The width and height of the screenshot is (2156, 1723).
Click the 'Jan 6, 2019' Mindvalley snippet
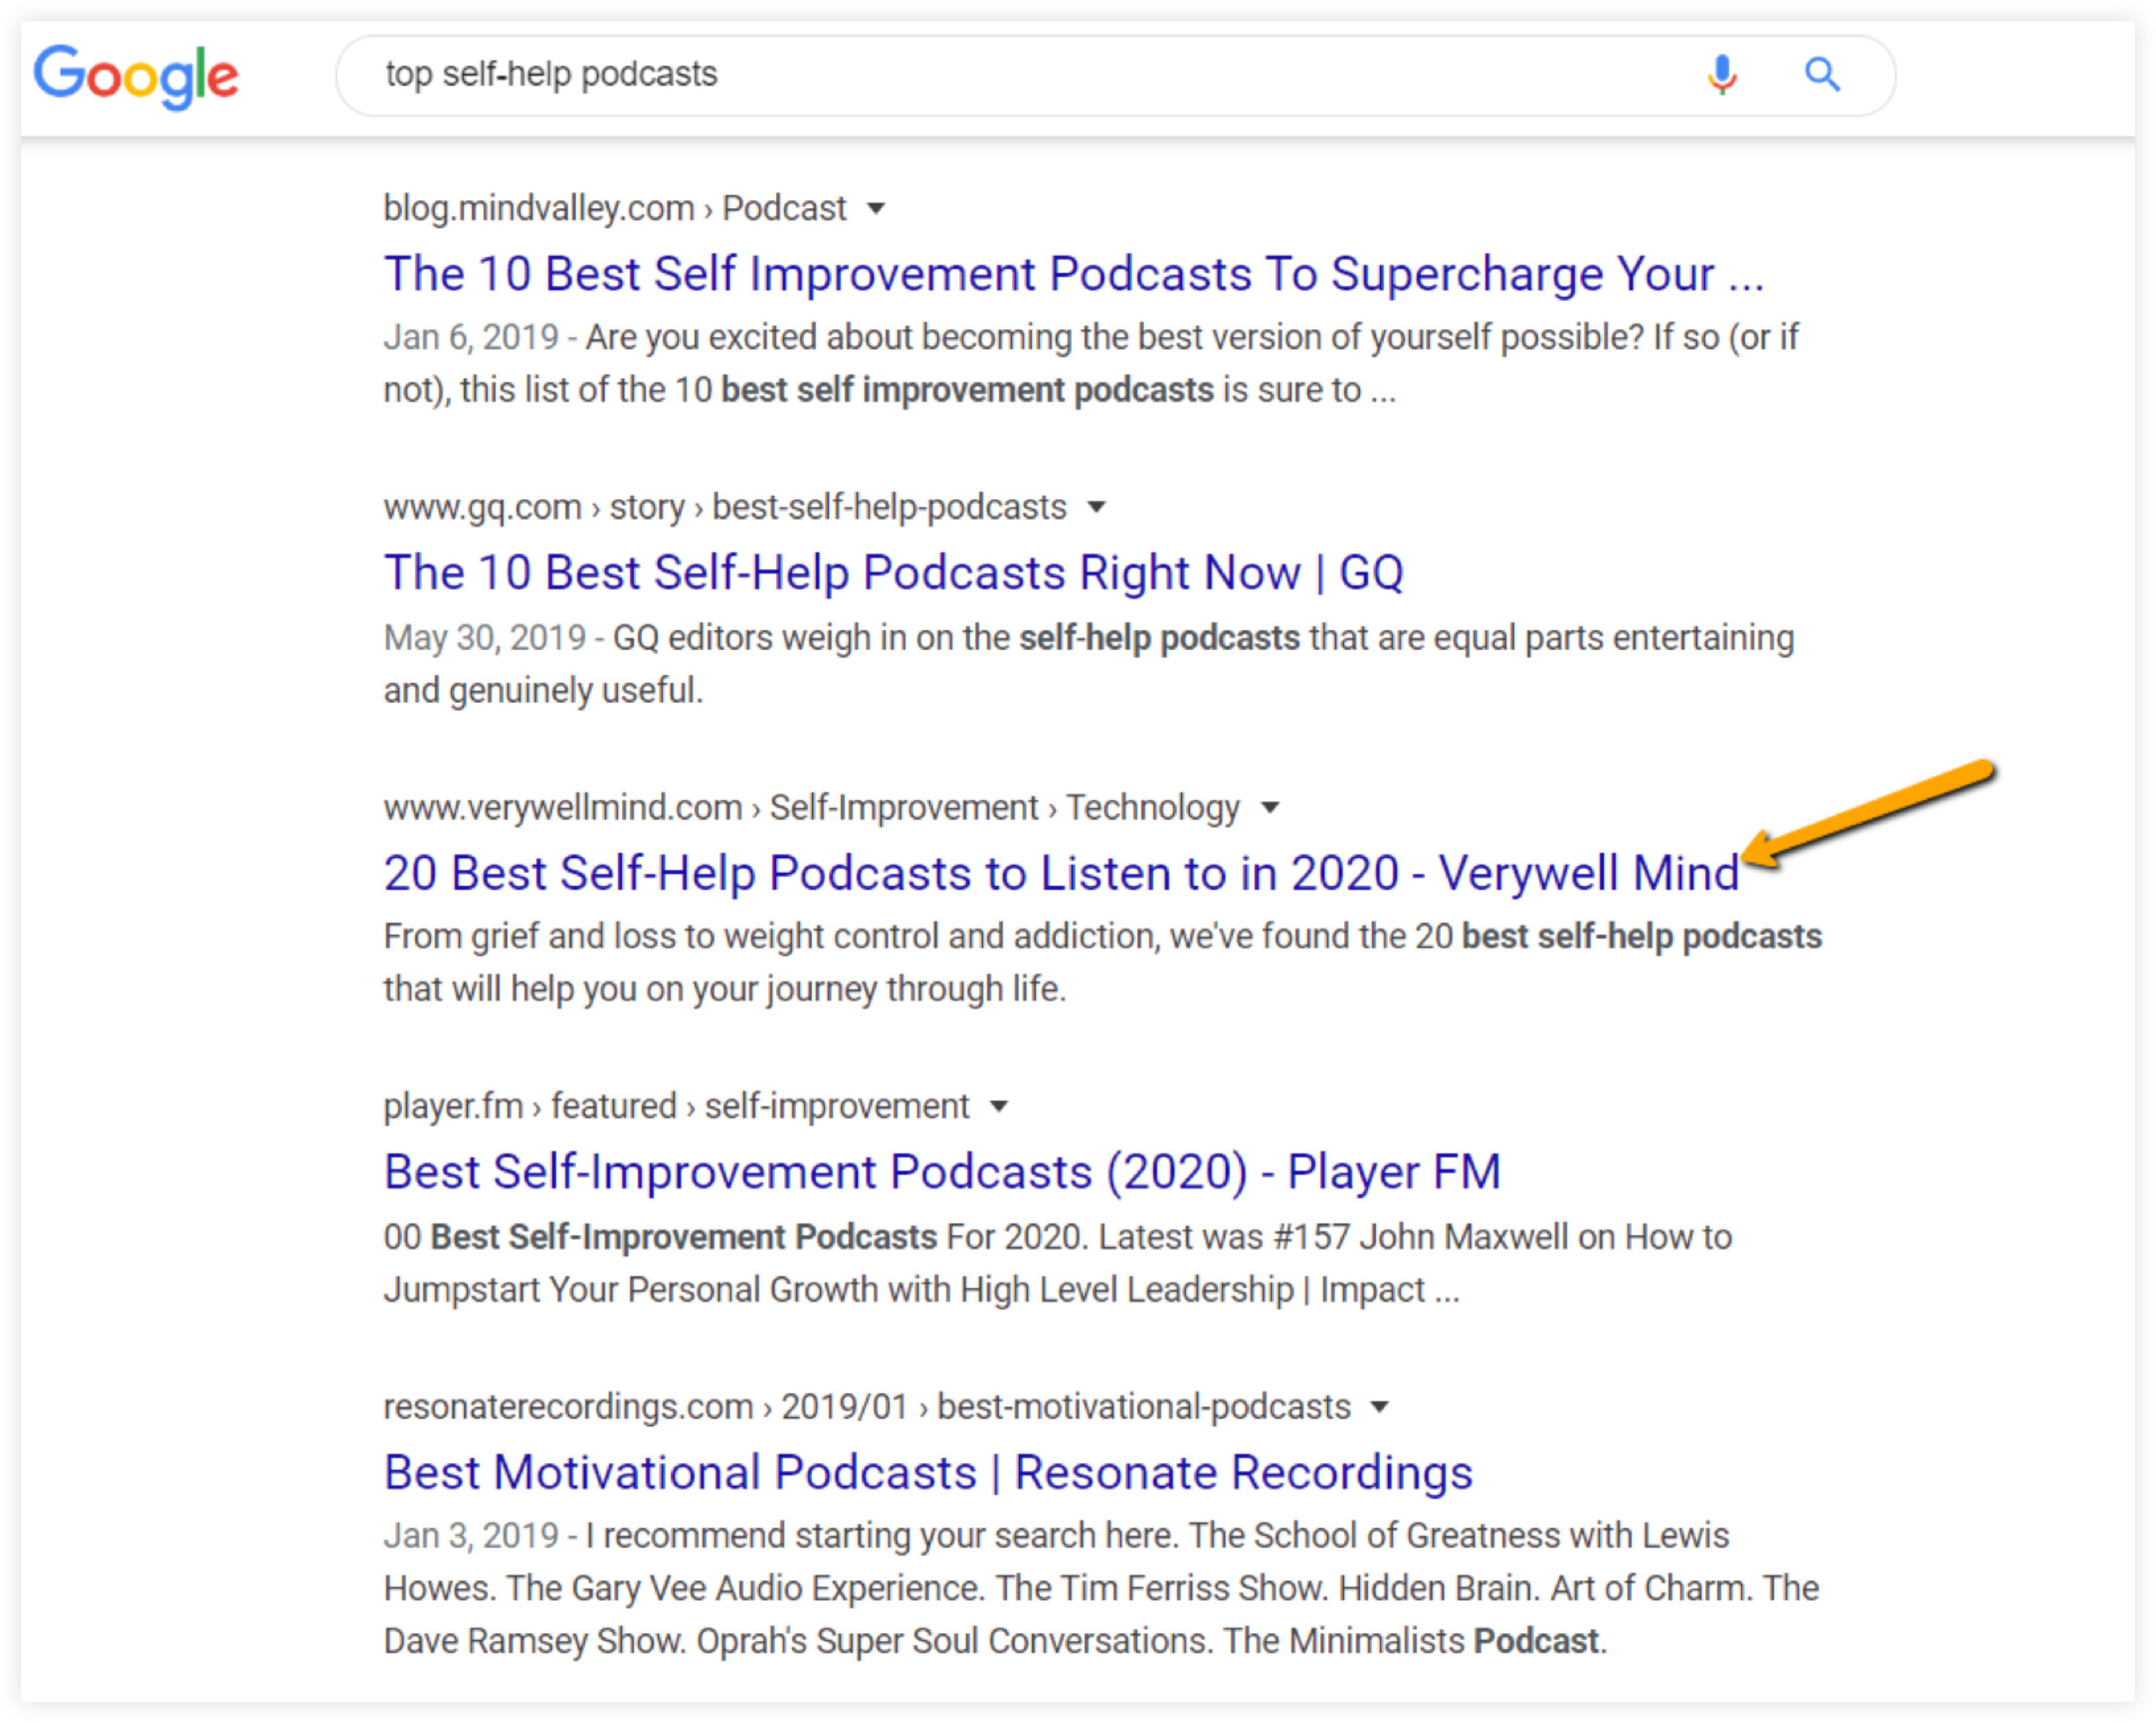(1091, 364)
